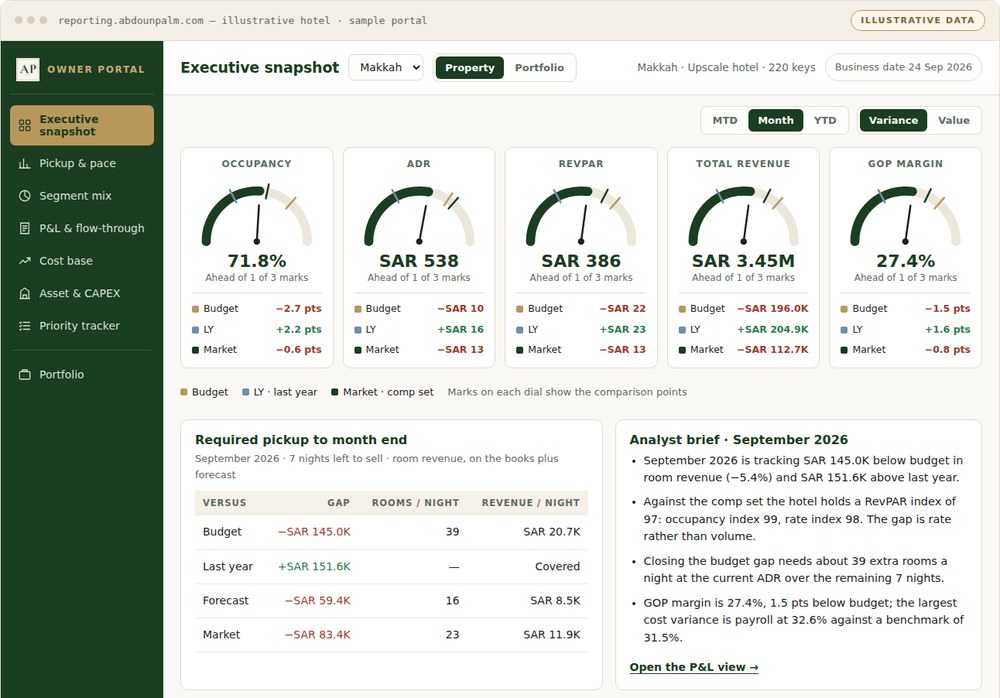Click the Occupancy Budget −2.7 pts variance
1000x698 pixels.
click(x=298, y=309)
